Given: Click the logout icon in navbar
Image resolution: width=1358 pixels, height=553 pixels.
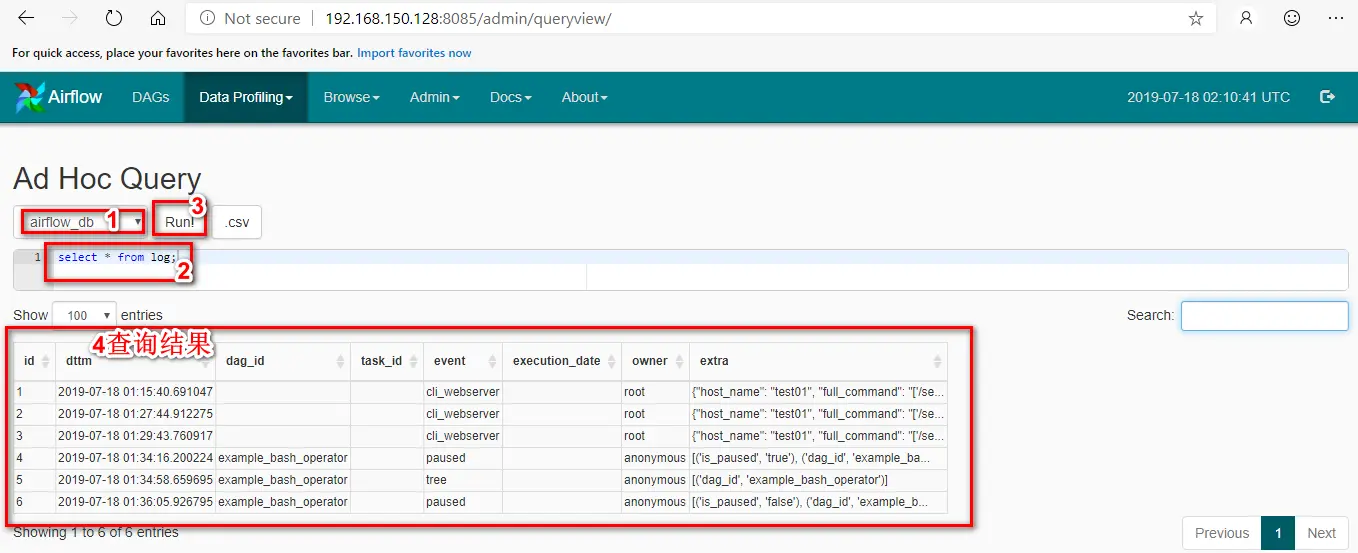Looking at the screenshot, I should (1328, 97).
